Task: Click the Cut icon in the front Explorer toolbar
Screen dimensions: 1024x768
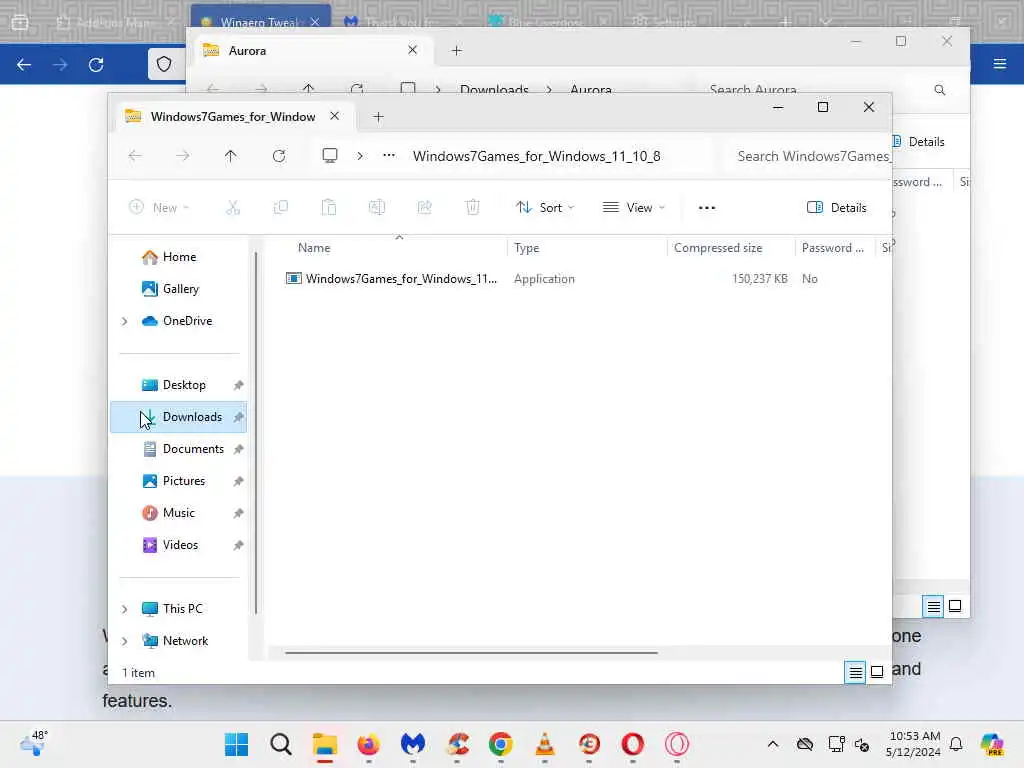Action: pyautogui.click(x=232, y=208)
